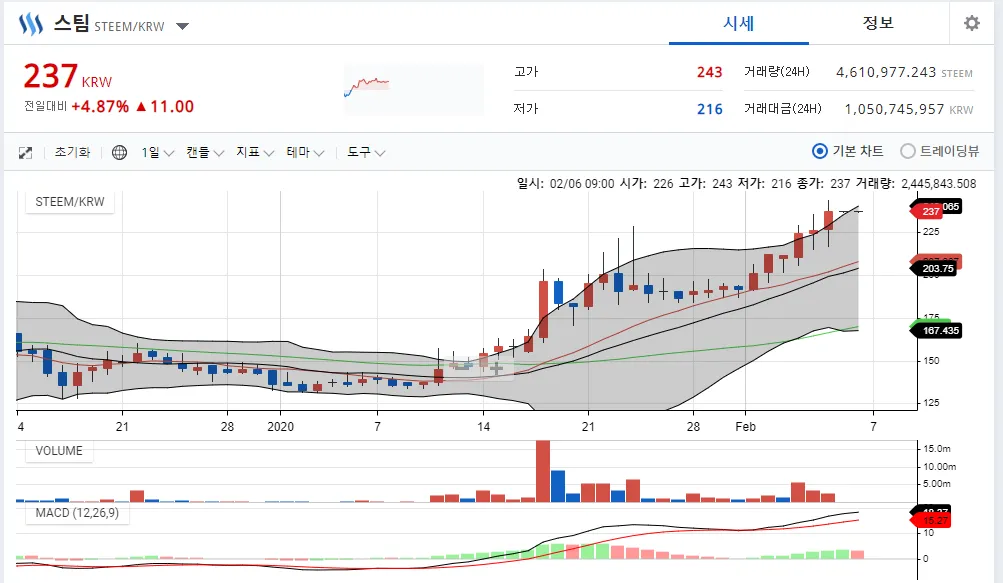Click the red 15.27 MACD axis marker
1003x583 pixels.
tap(933, 520)
